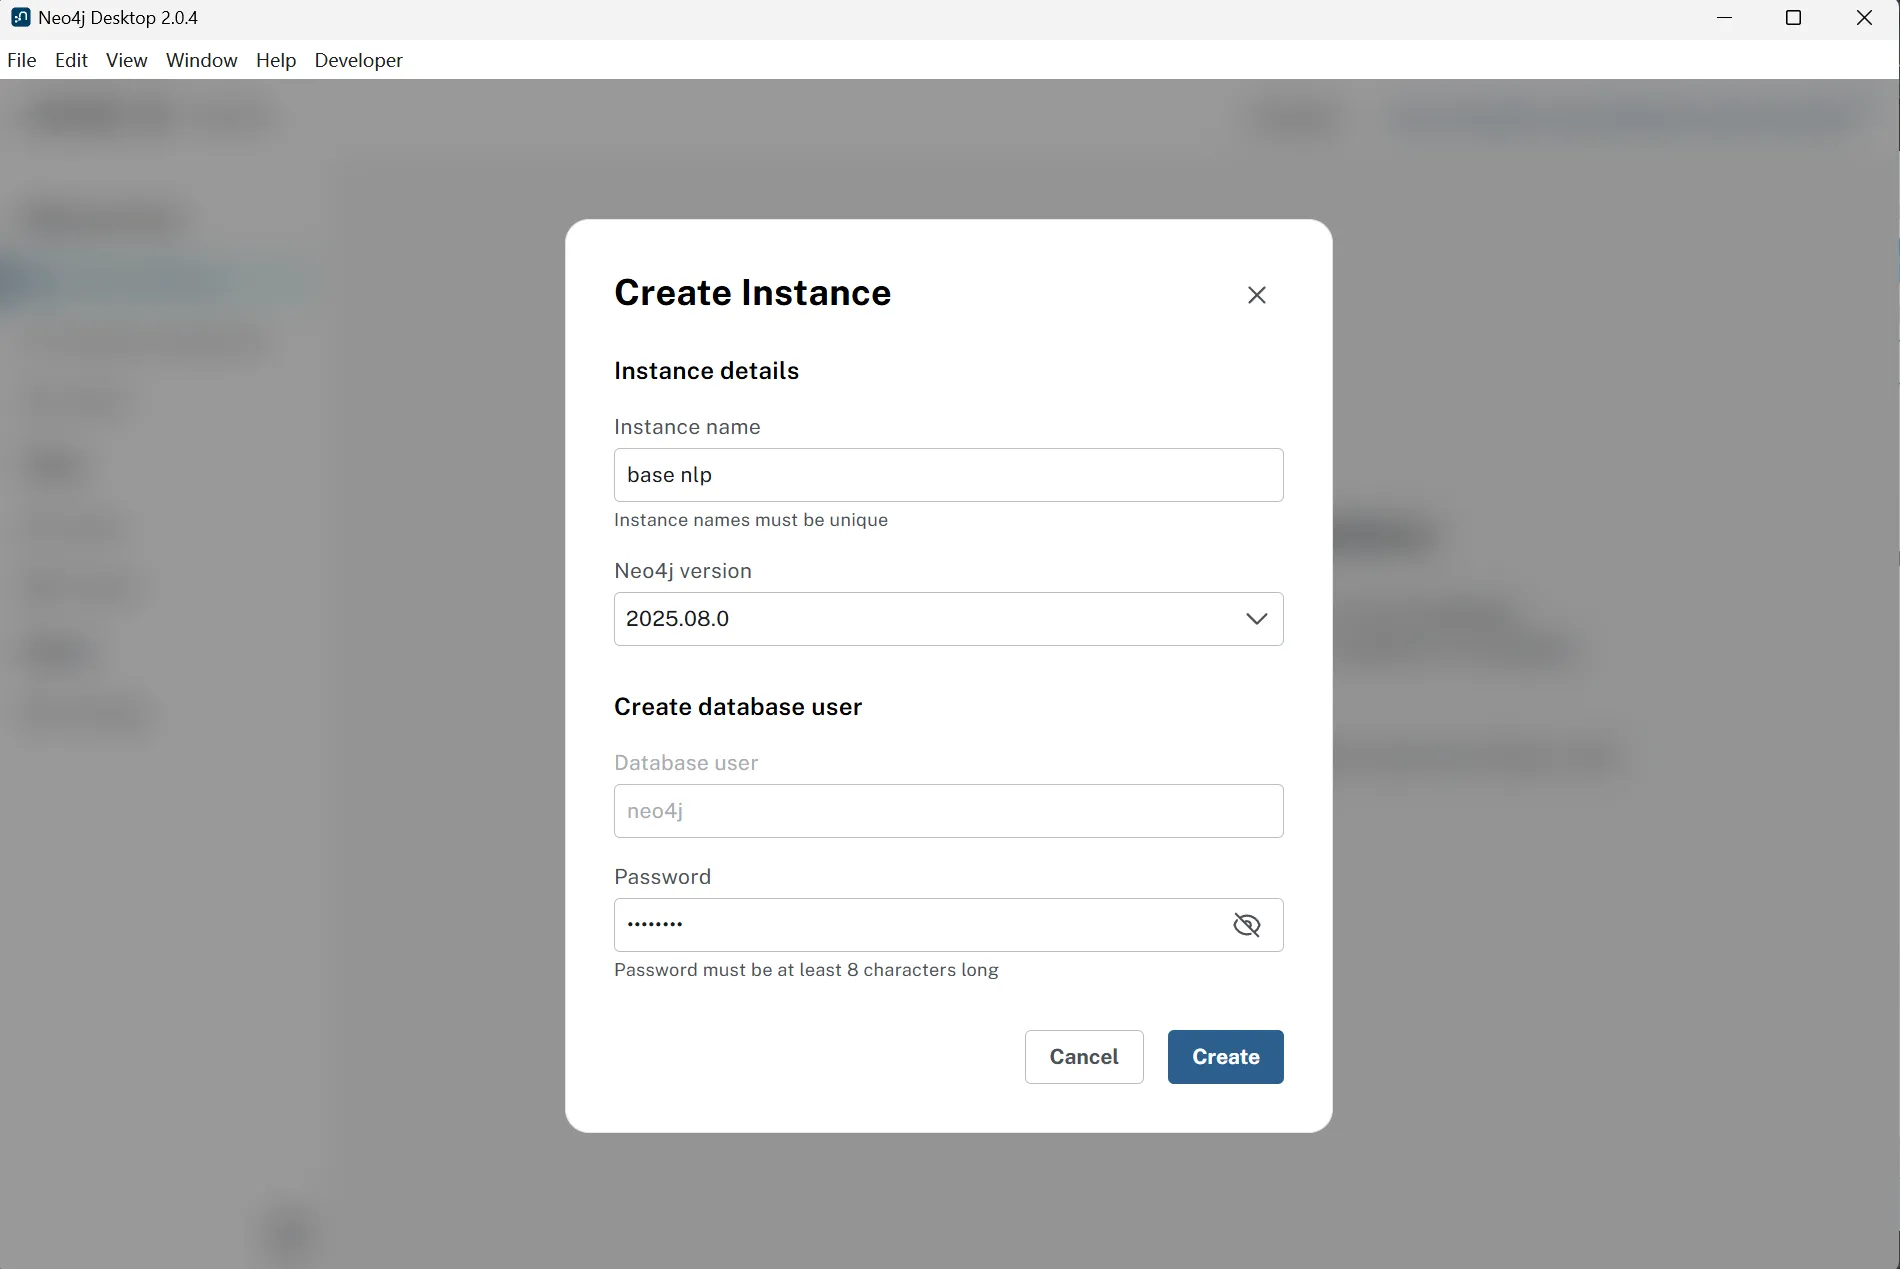Click the 'Instance name' field label
This screenshot has width=1900, height=1269.
pos(687,427)
